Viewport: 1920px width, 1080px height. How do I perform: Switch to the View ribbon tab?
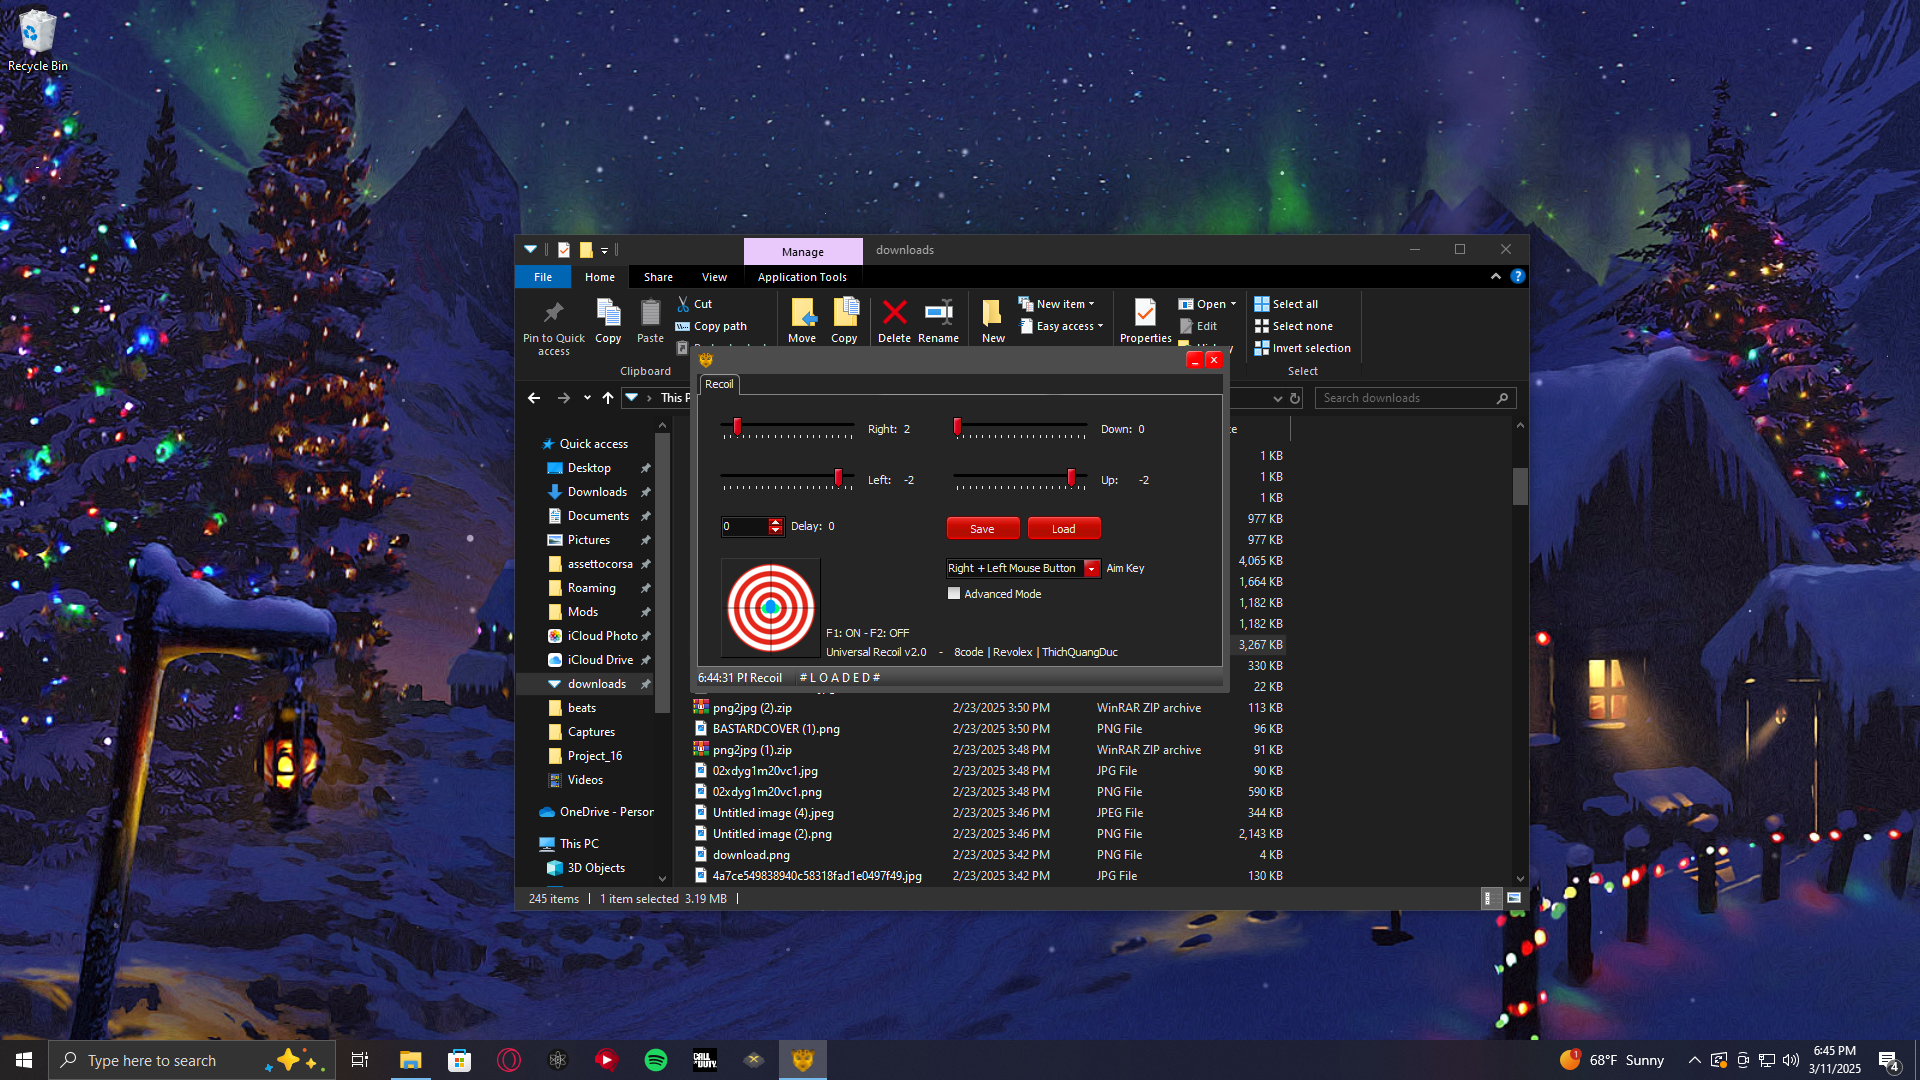(714, 277)
